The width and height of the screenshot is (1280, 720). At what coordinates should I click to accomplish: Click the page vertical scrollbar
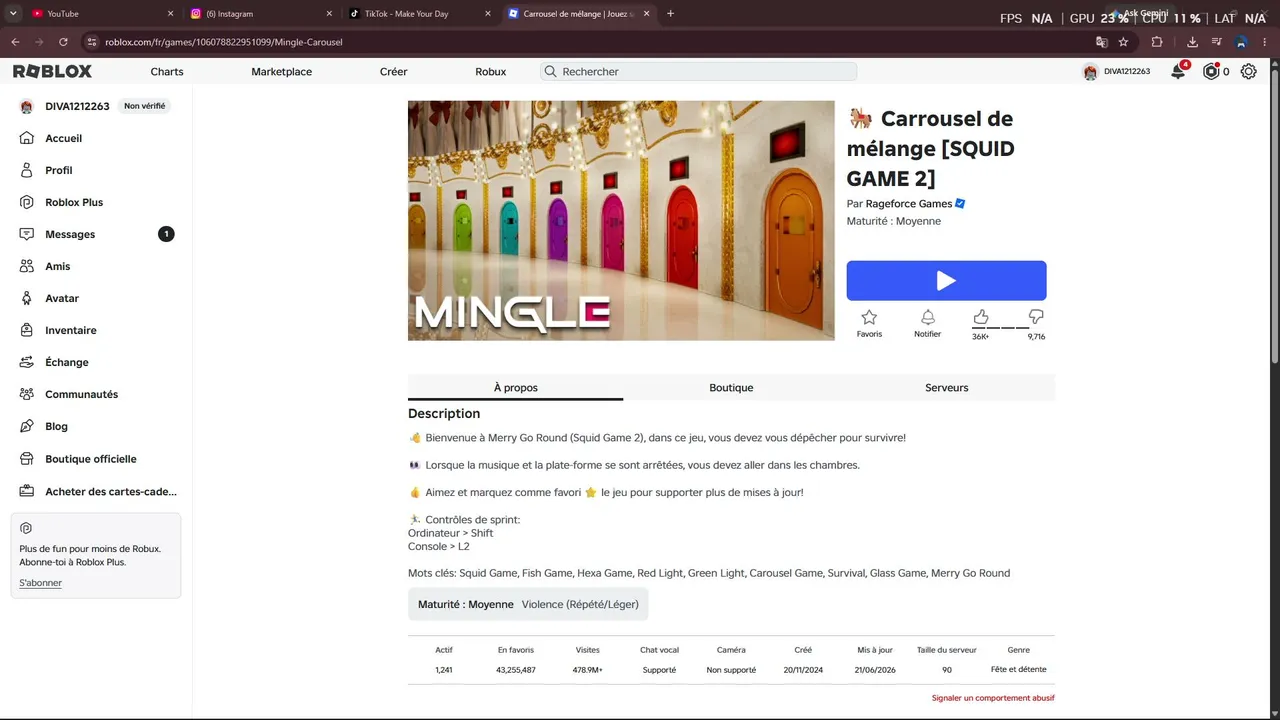pyautogui.click(x=1274, y=215)
